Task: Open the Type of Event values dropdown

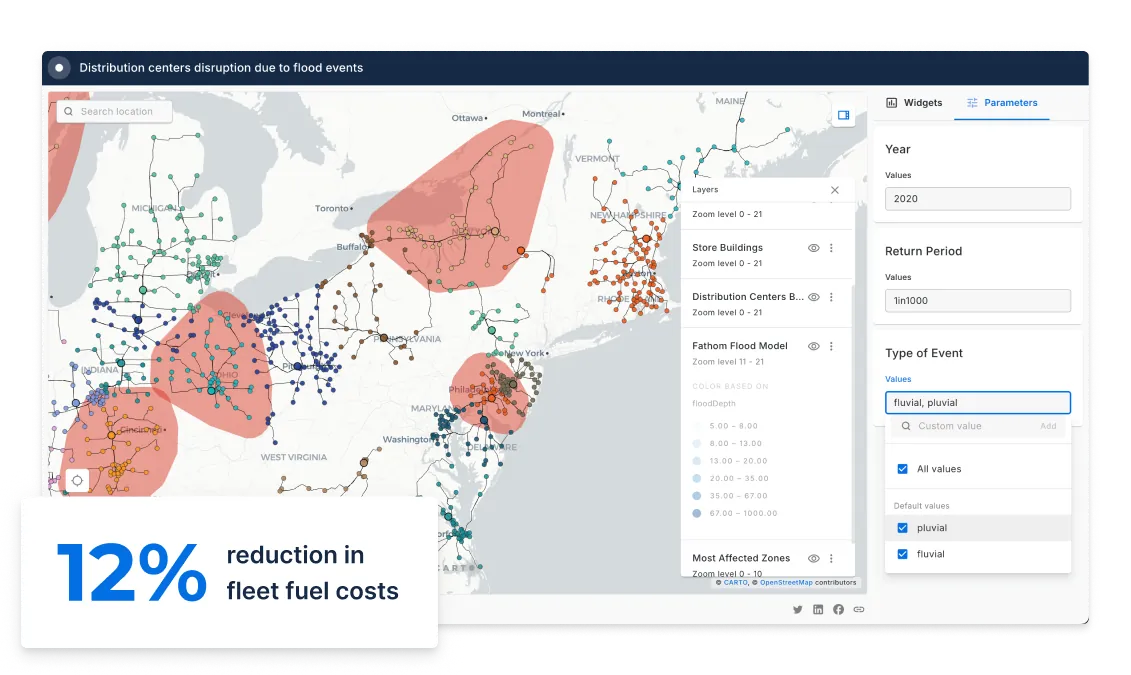Action: click(977, 402)
